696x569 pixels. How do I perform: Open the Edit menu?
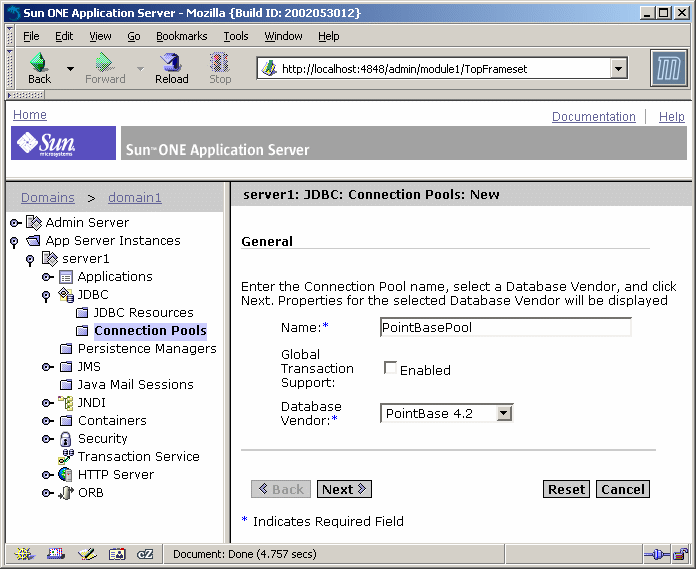pyautogui.click(x=64, y=36)
